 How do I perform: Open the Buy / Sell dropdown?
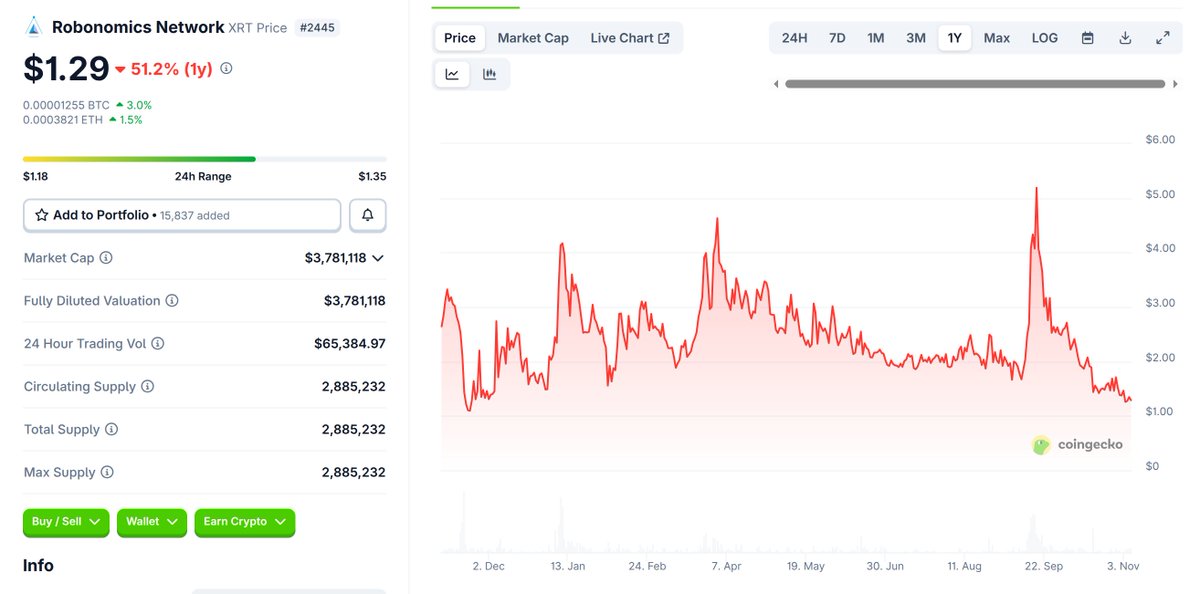(65, 522)
